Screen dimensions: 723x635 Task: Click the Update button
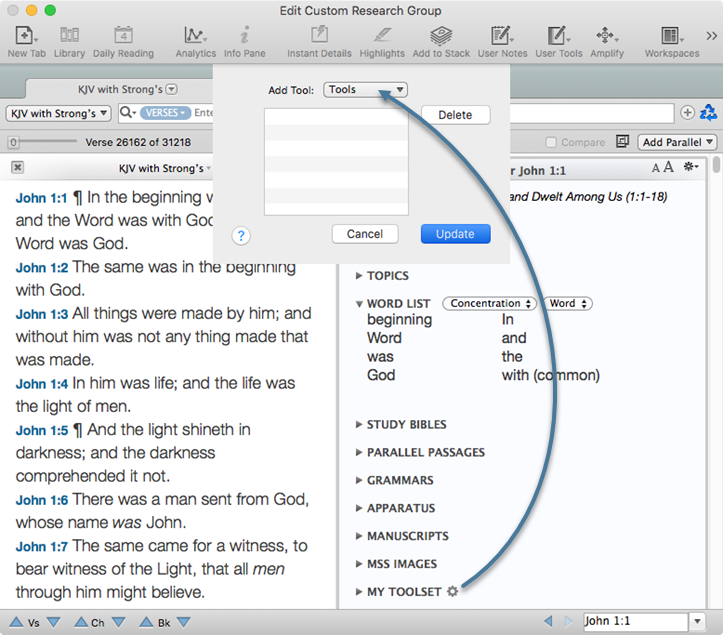point(455,234)
